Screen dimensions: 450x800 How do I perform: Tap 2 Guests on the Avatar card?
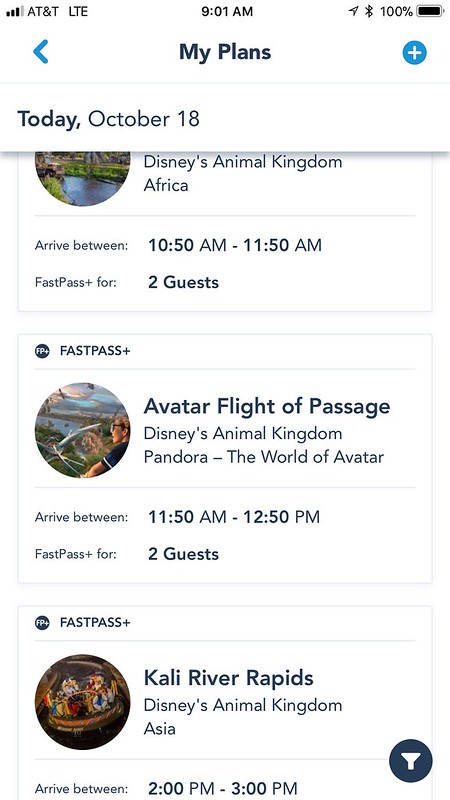tap(184, 554)
